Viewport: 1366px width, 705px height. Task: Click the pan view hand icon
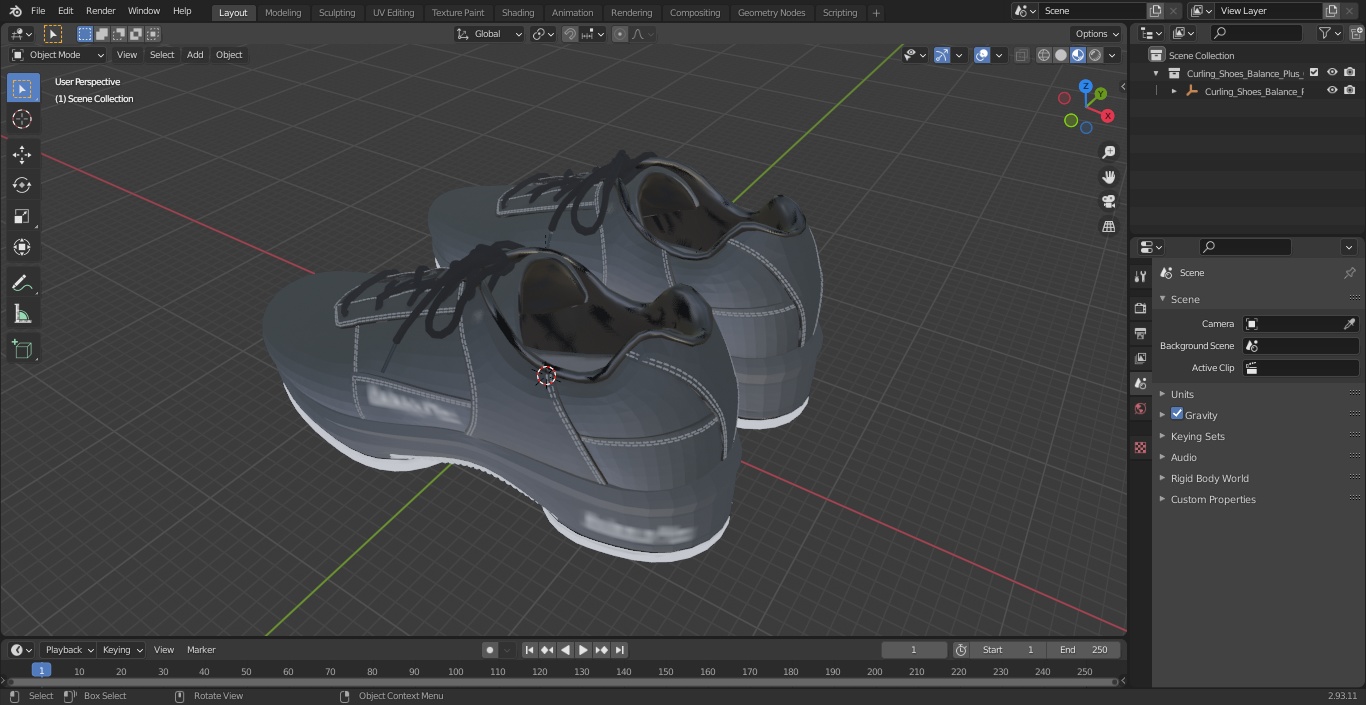tap(1108, 177)
